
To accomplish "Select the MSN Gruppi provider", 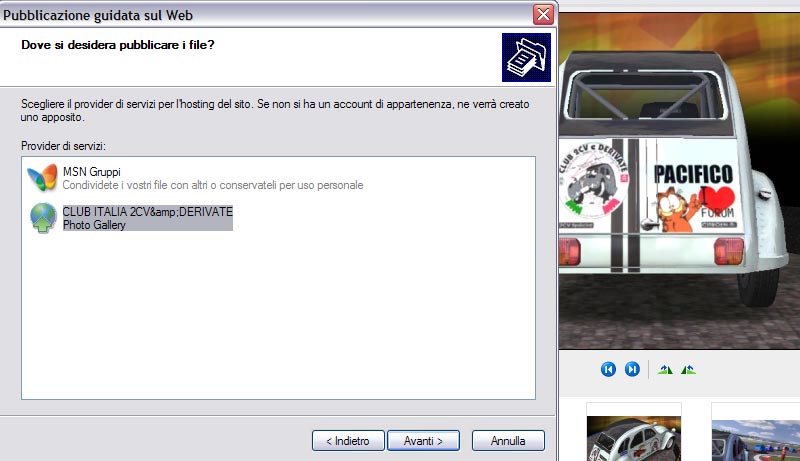I will [x=213, y=178].
